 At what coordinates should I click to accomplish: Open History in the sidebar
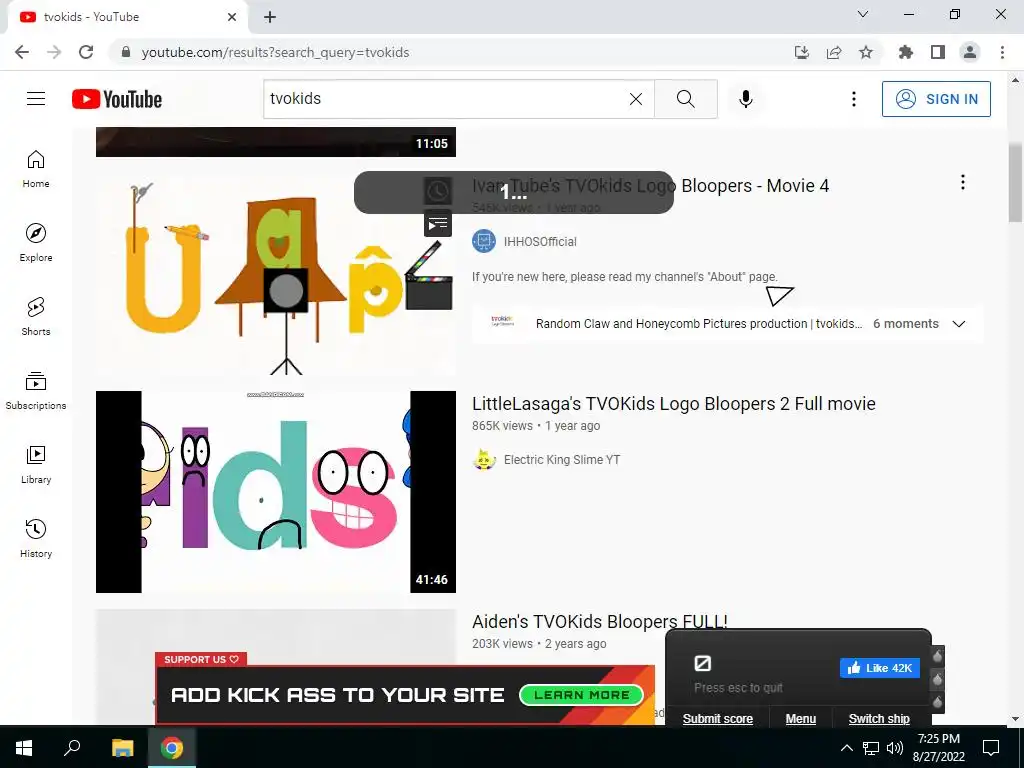(36, 538)
